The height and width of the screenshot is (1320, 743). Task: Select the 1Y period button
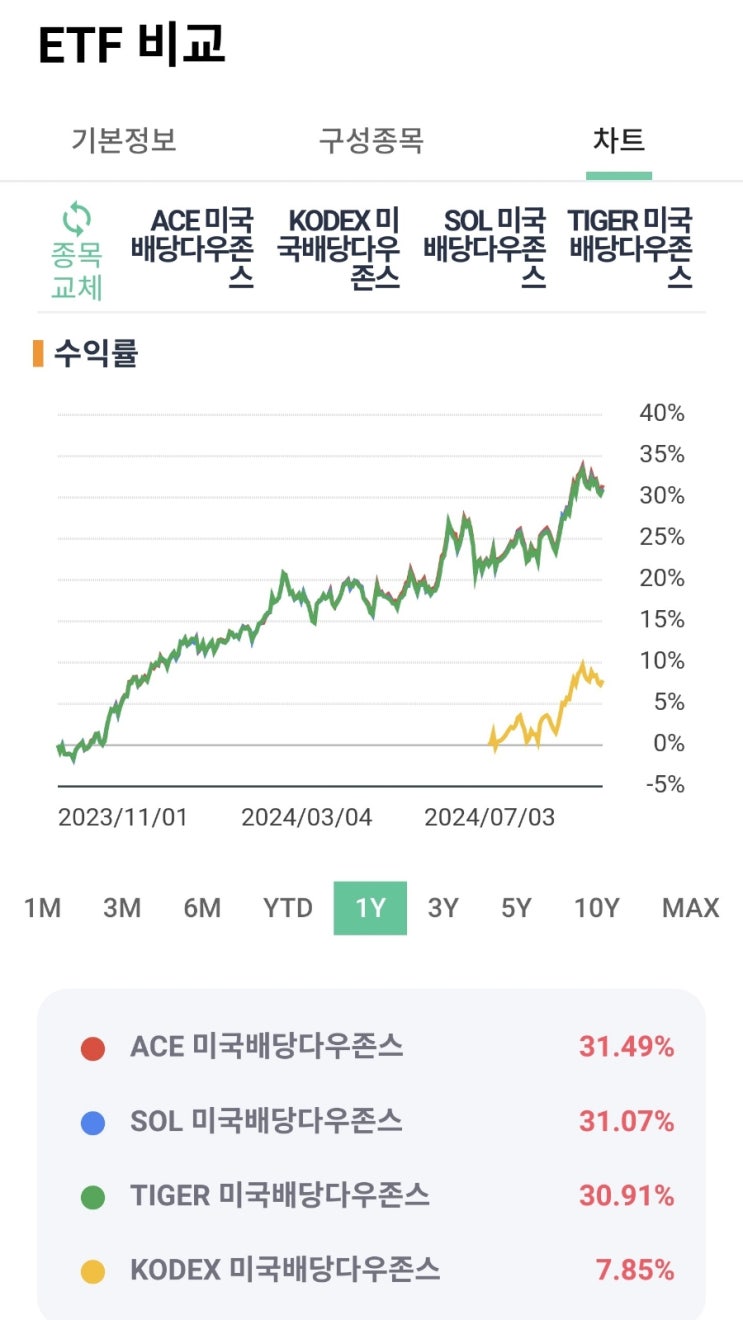click(370, 908)
